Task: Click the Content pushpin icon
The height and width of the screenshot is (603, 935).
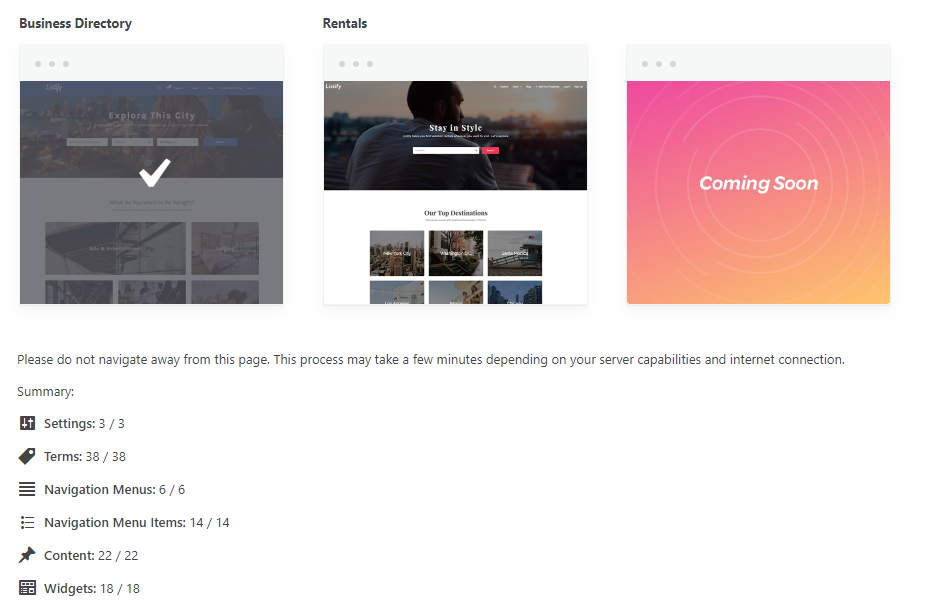Action: pyautogui.click(x=27, y=555)
